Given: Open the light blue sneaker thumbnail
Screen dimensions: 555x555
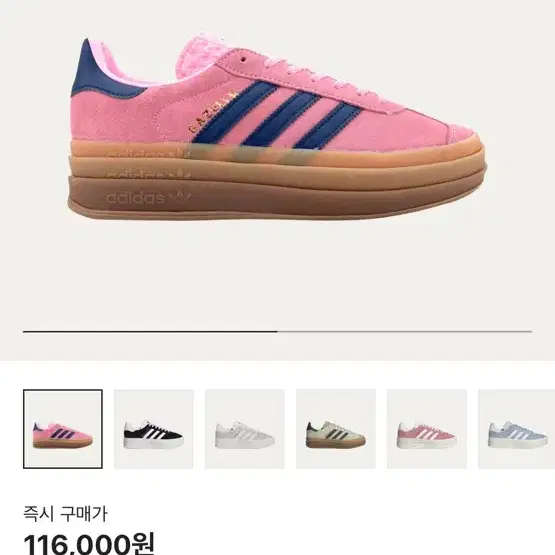Looking at the screenshot, I should pyautogui.click(x=516, y=429).
